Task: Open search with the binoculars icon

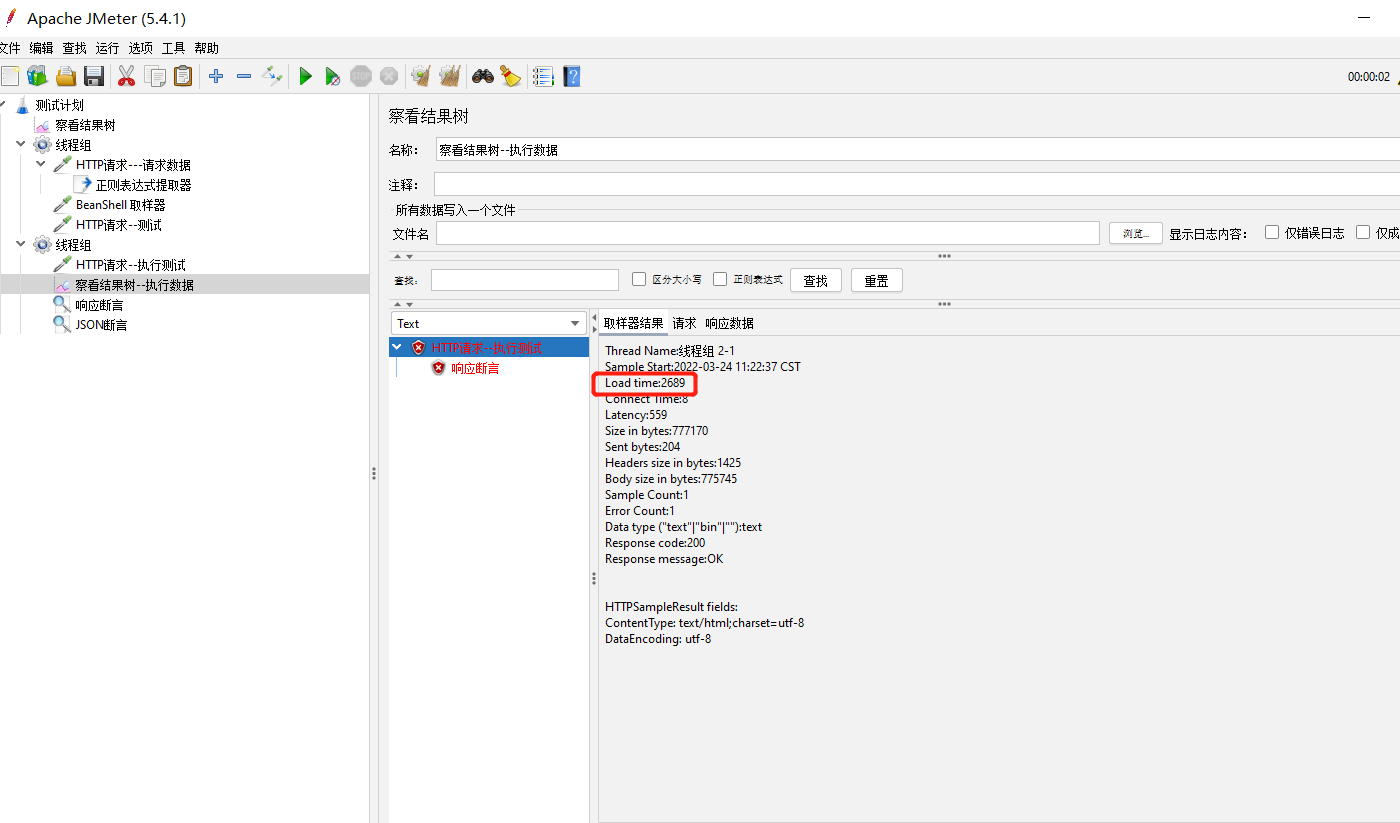Action: point(483,76)
